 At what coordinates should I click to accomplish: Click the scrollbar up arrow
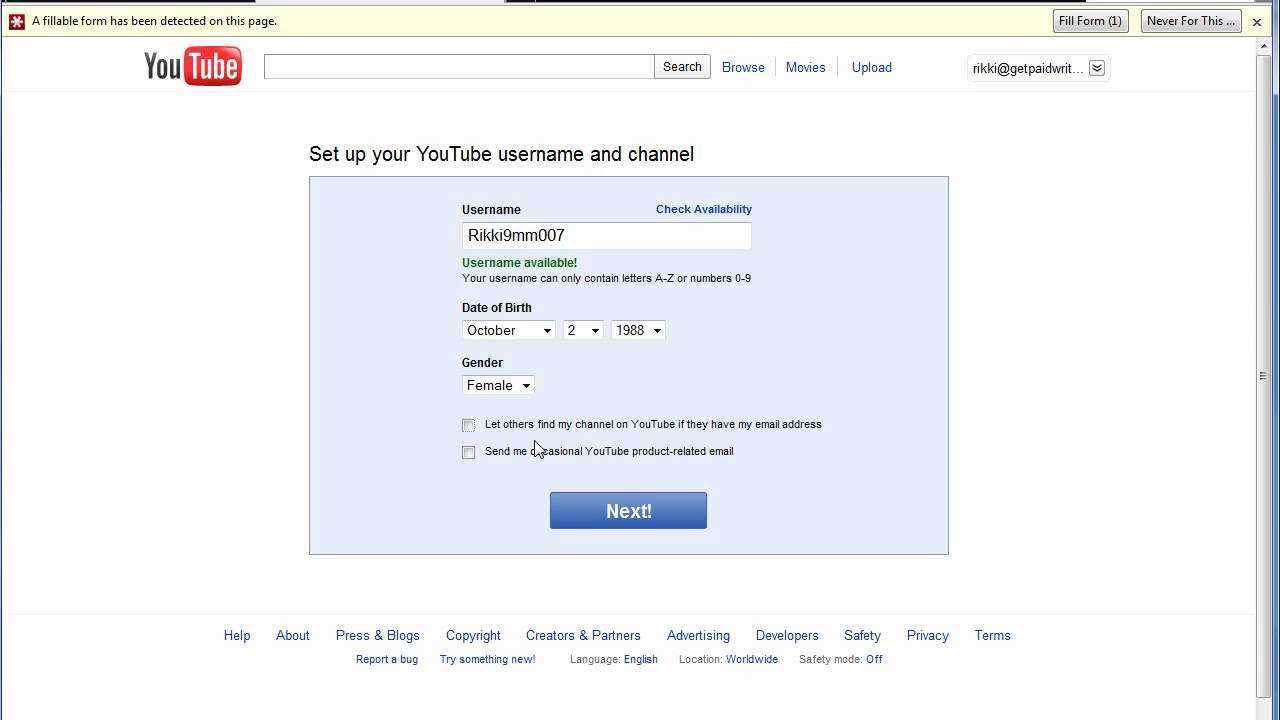1263,47
